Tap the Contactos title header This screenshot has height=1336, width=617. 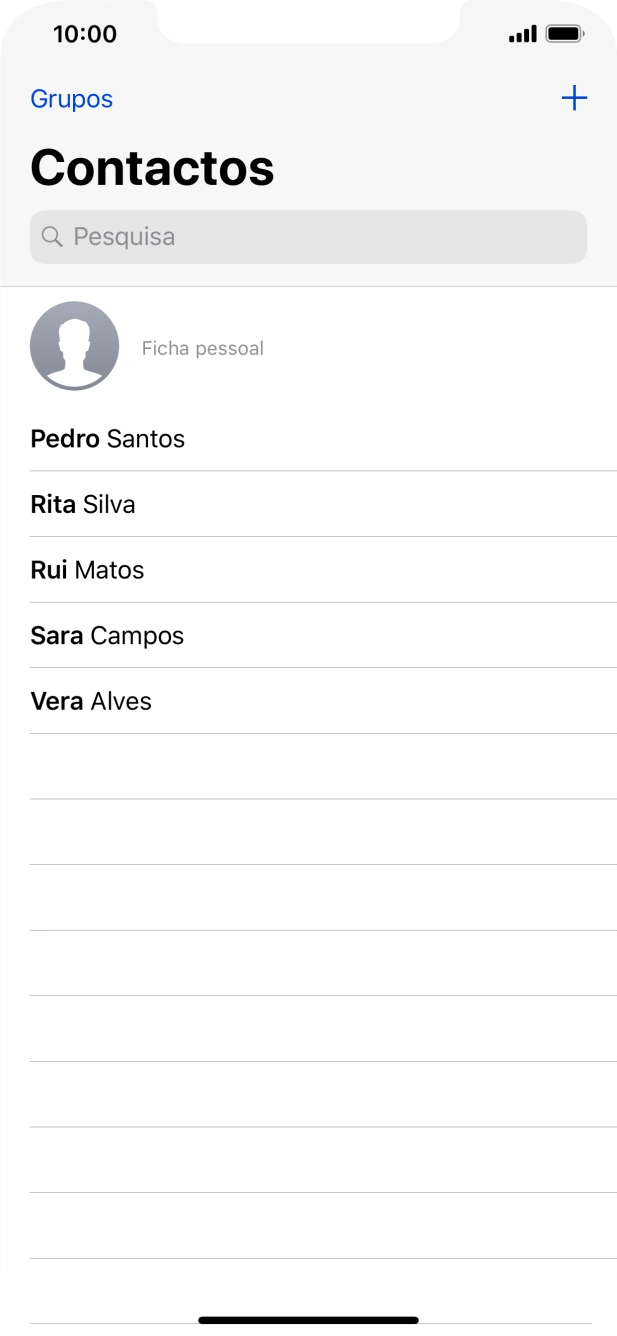pyautogui.click(x=152, y=166)
